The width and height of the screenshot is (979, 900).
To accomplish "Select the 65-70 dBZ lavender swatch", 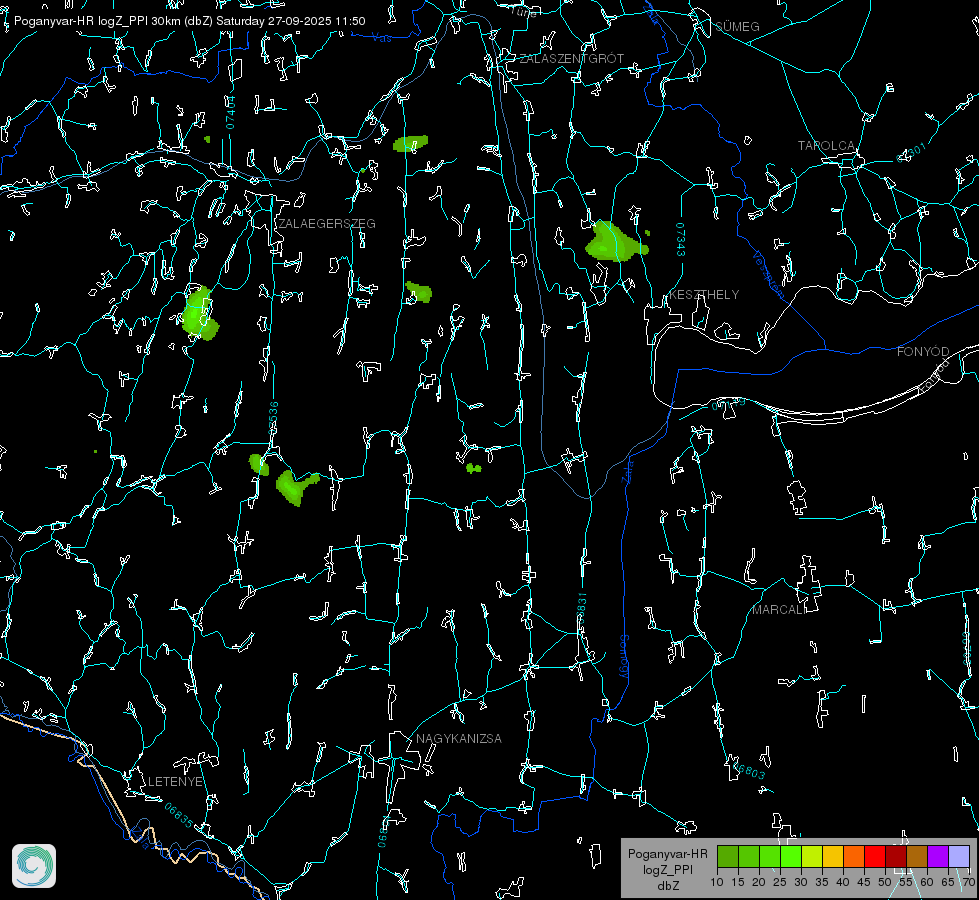I will pyautogui.click(x=959, y=856).
